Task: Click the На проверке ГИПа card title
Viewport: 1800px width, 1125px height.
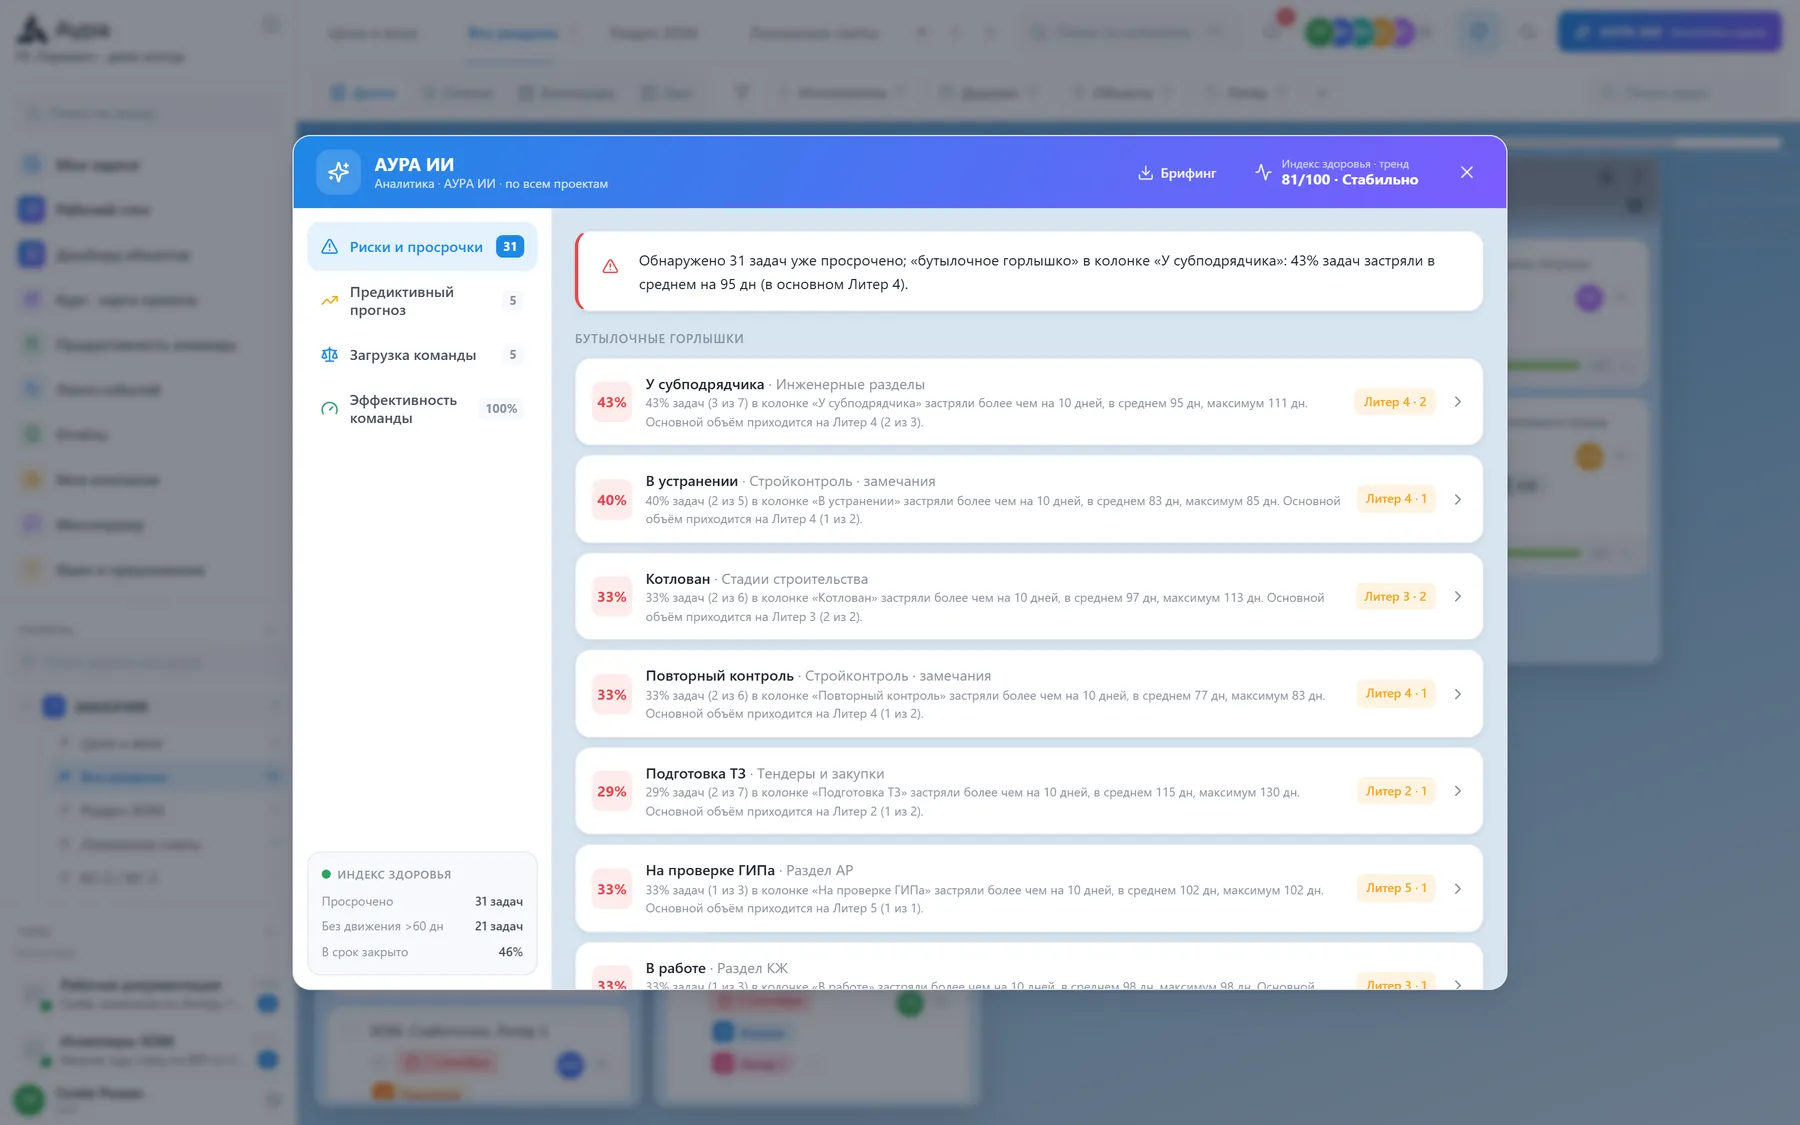Action: 710,870
